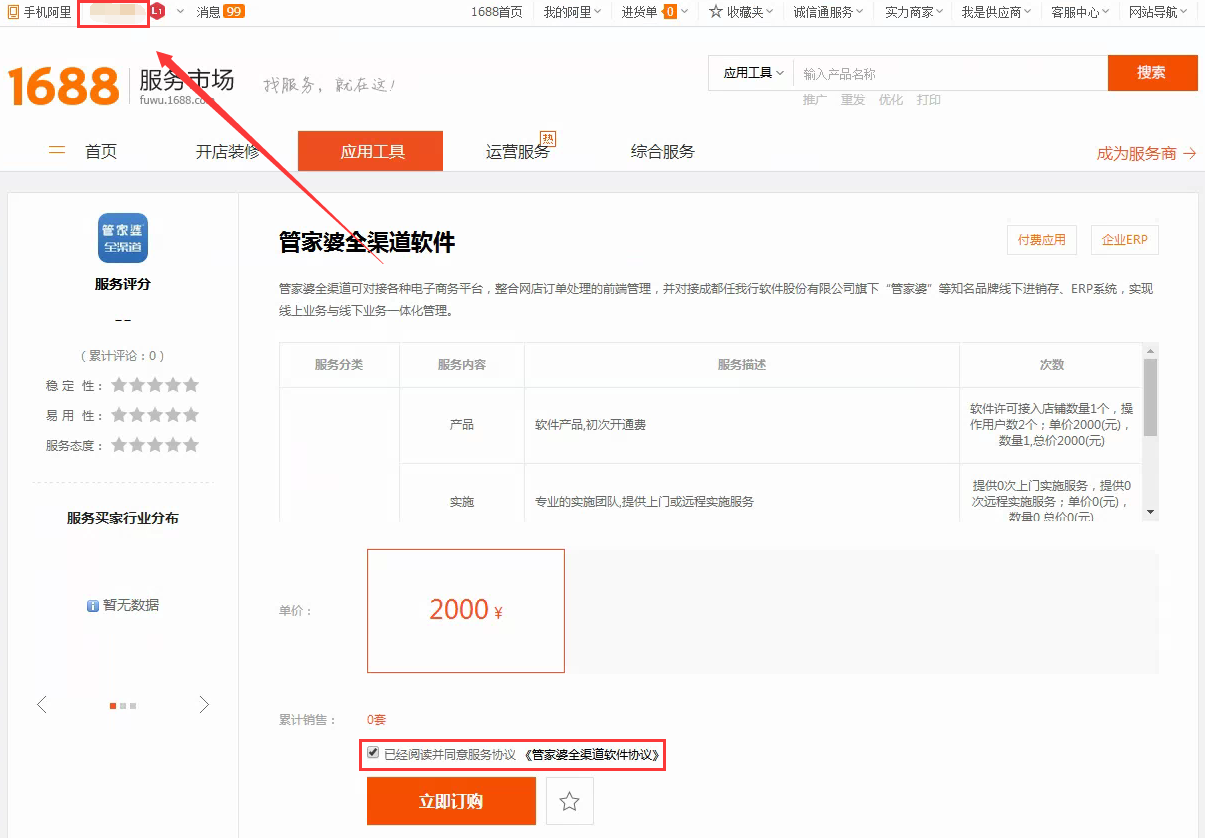
Task: Expand the account dropdown arrow beside the L1 badge
Action: [180, 12]
